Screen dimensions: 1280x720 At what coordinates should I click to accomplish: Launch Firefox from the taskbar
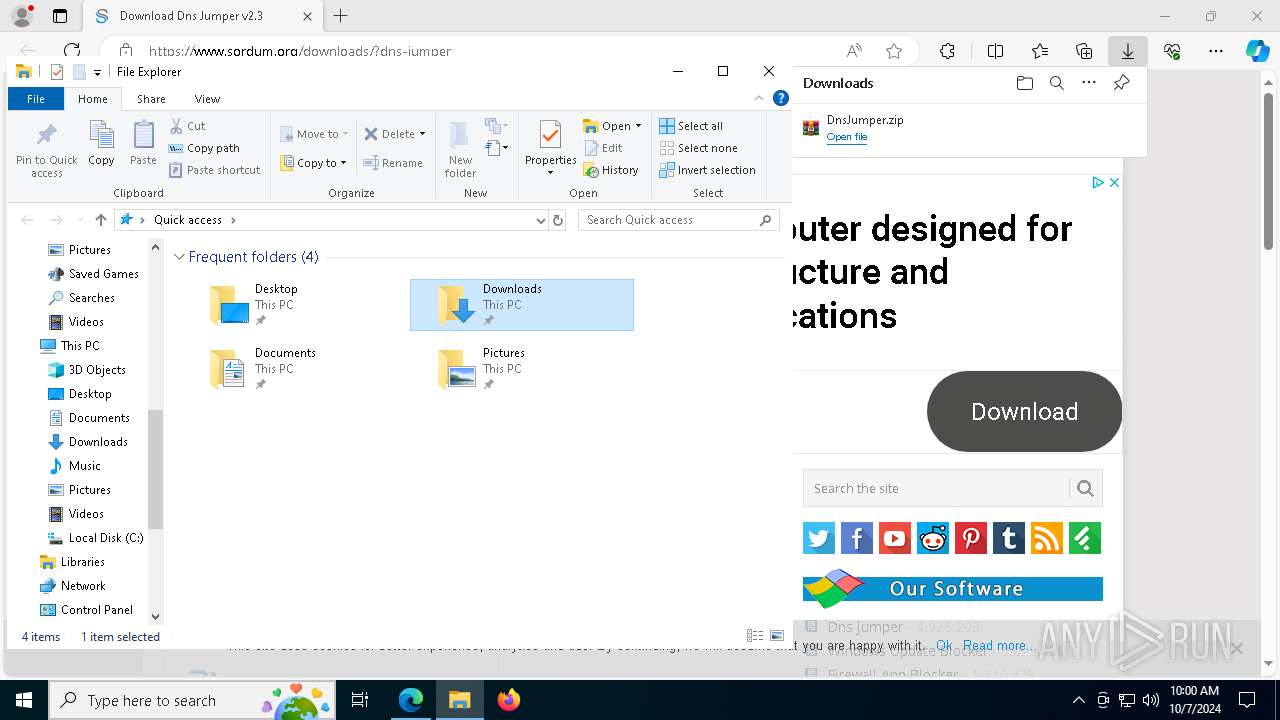pyautogui.click(x=508, y=700)
